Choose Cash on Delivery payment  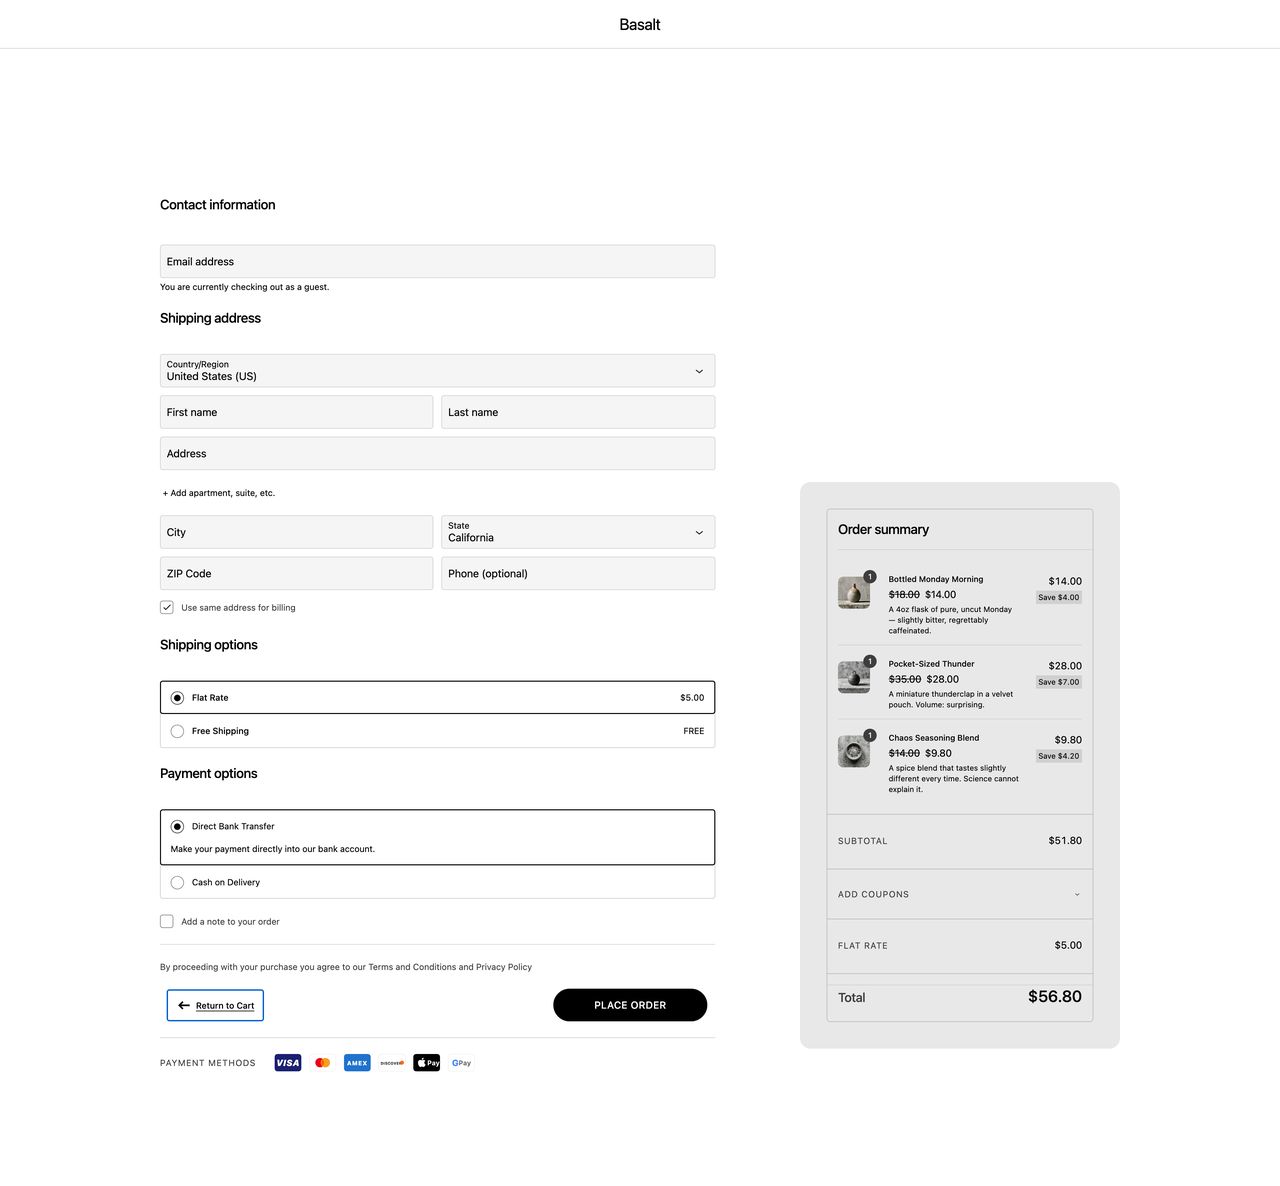point(178,883)
